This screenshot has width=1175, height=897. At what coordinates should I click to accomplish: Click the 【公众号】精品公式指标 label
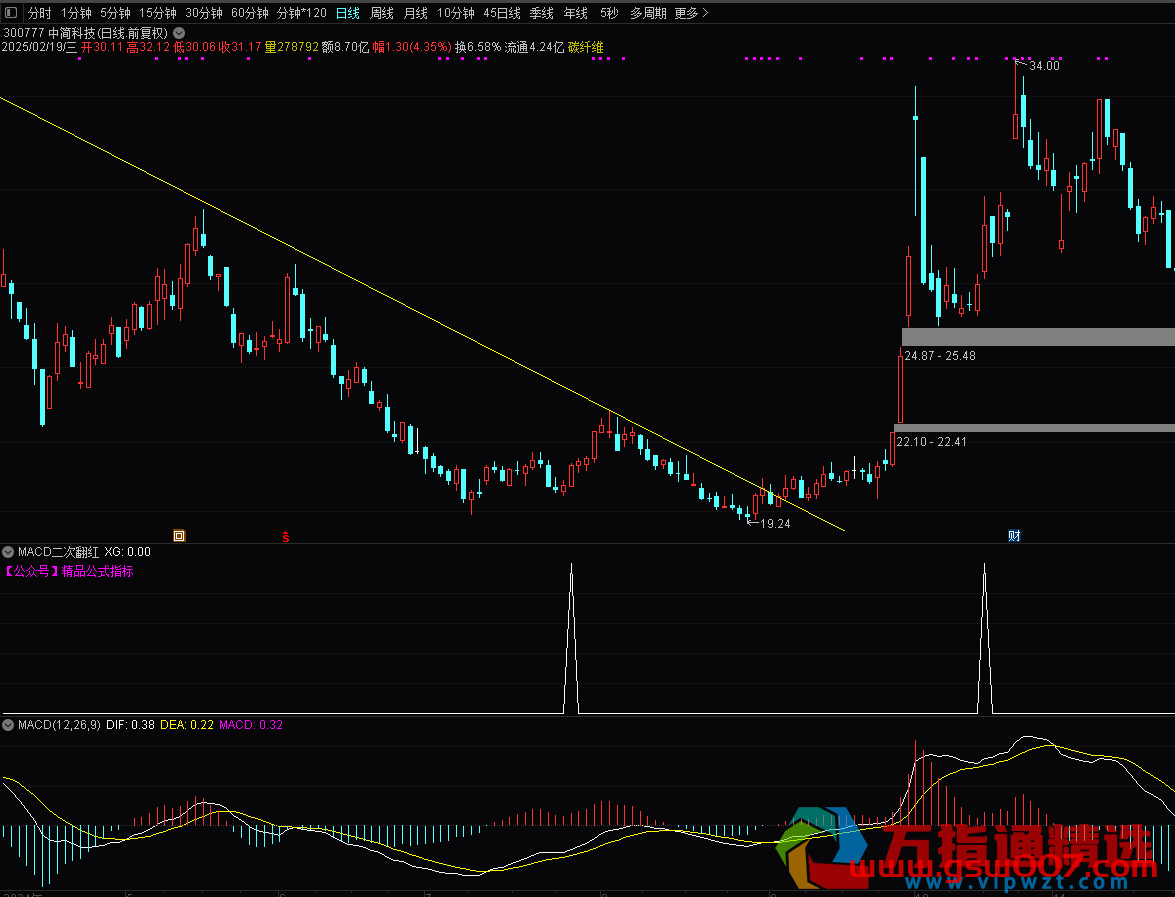pos(68,571)
